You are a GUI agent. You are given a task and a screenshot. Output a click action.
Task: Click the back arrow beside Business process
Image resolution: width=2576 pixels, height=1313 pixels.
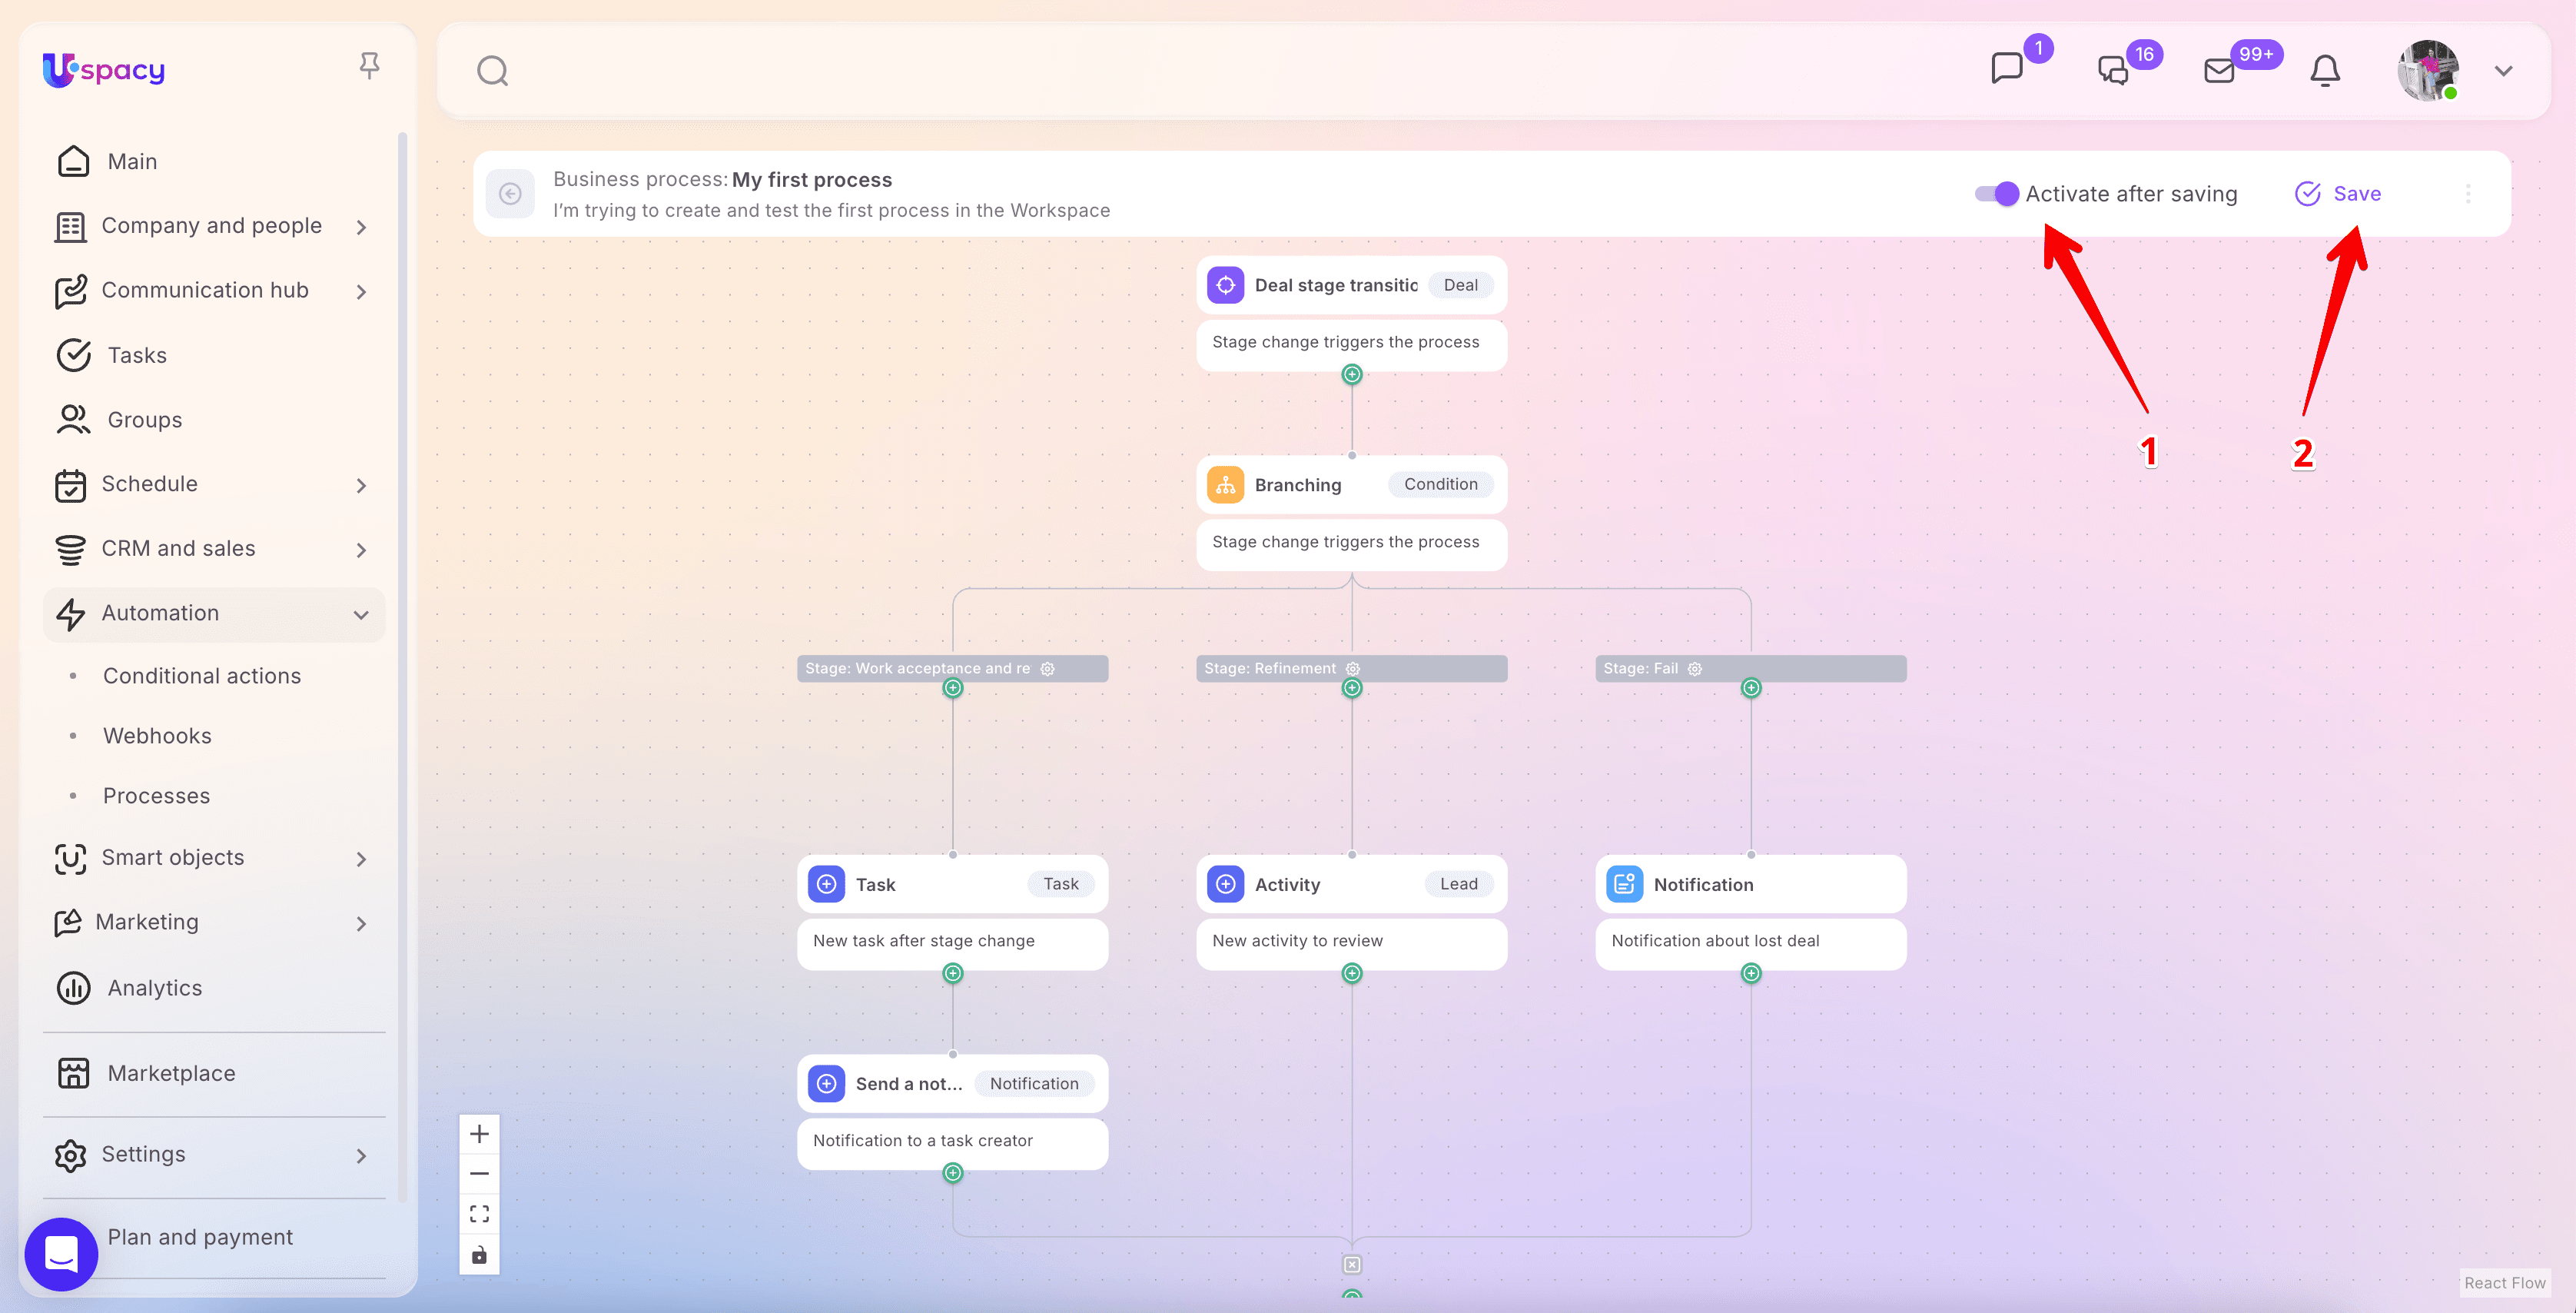coord(510,194)
